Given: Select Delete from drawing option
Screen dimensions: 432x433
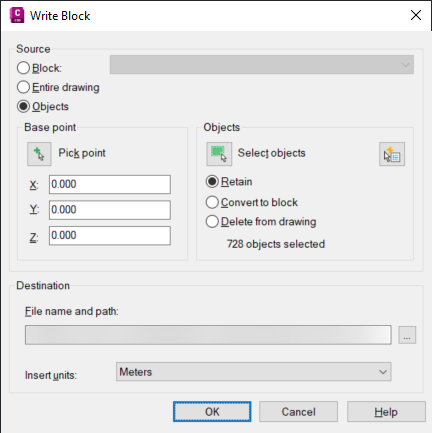Looking at the screenshot, I should [x=212, y=222].
